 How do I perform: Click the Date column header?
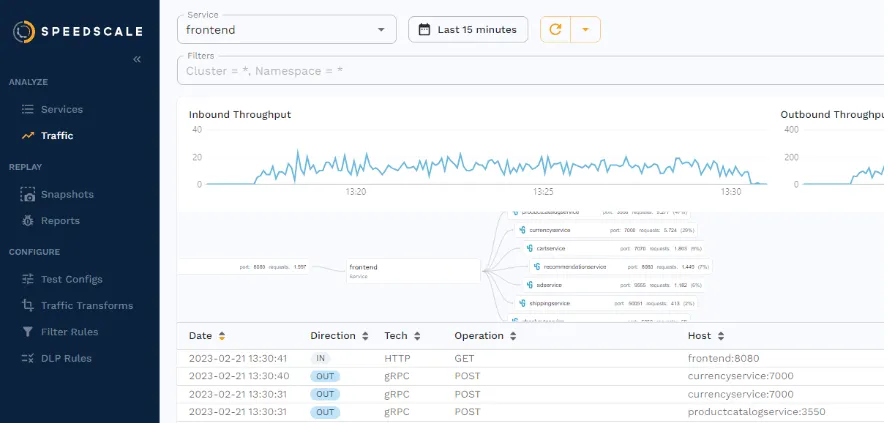(x=200, y=336)
